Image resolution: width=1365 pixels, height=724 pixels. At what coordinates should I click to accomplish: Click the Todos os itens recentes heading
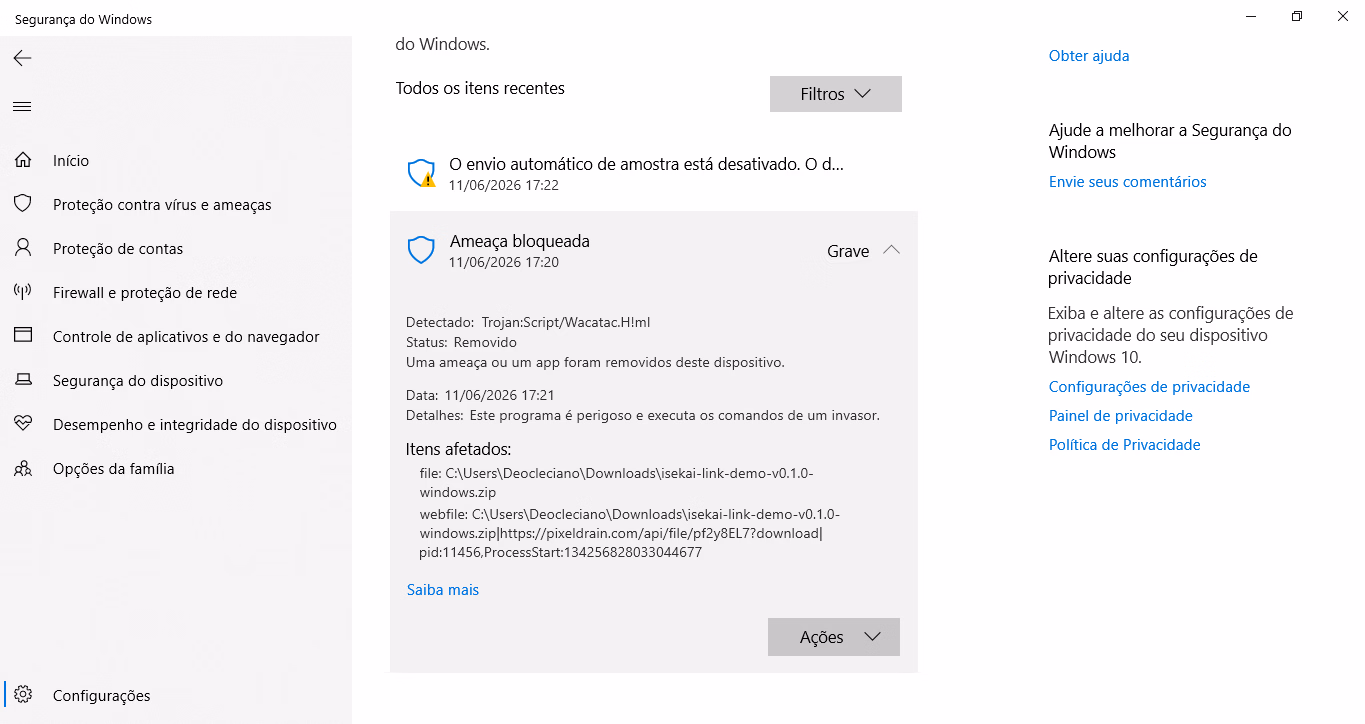[480, 88]
